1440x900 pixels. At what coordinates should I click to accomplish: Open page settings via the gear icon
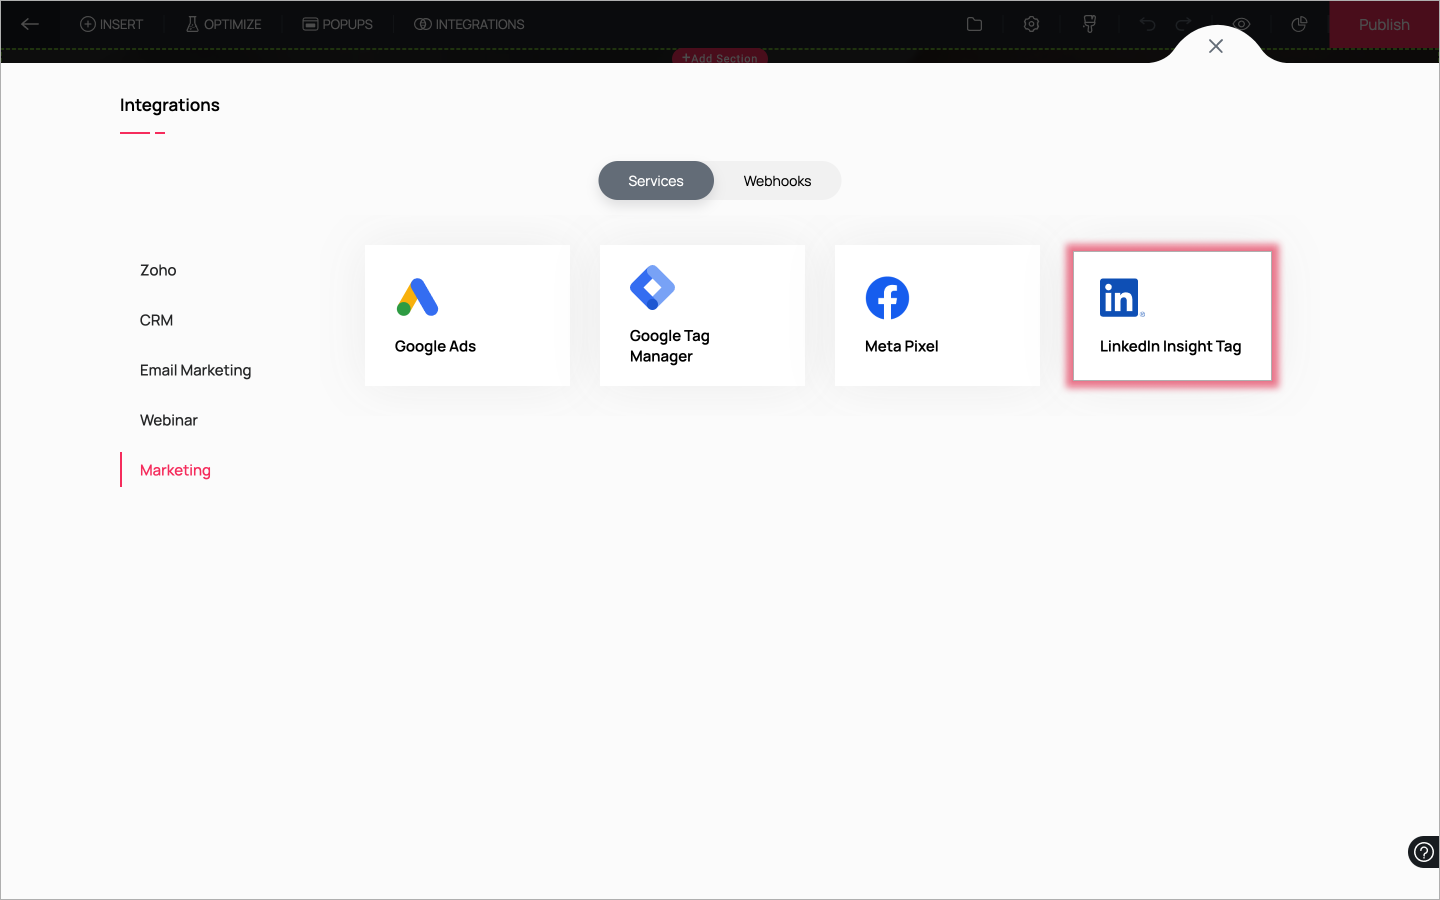pyautogui.click(x=1031, y=24)
